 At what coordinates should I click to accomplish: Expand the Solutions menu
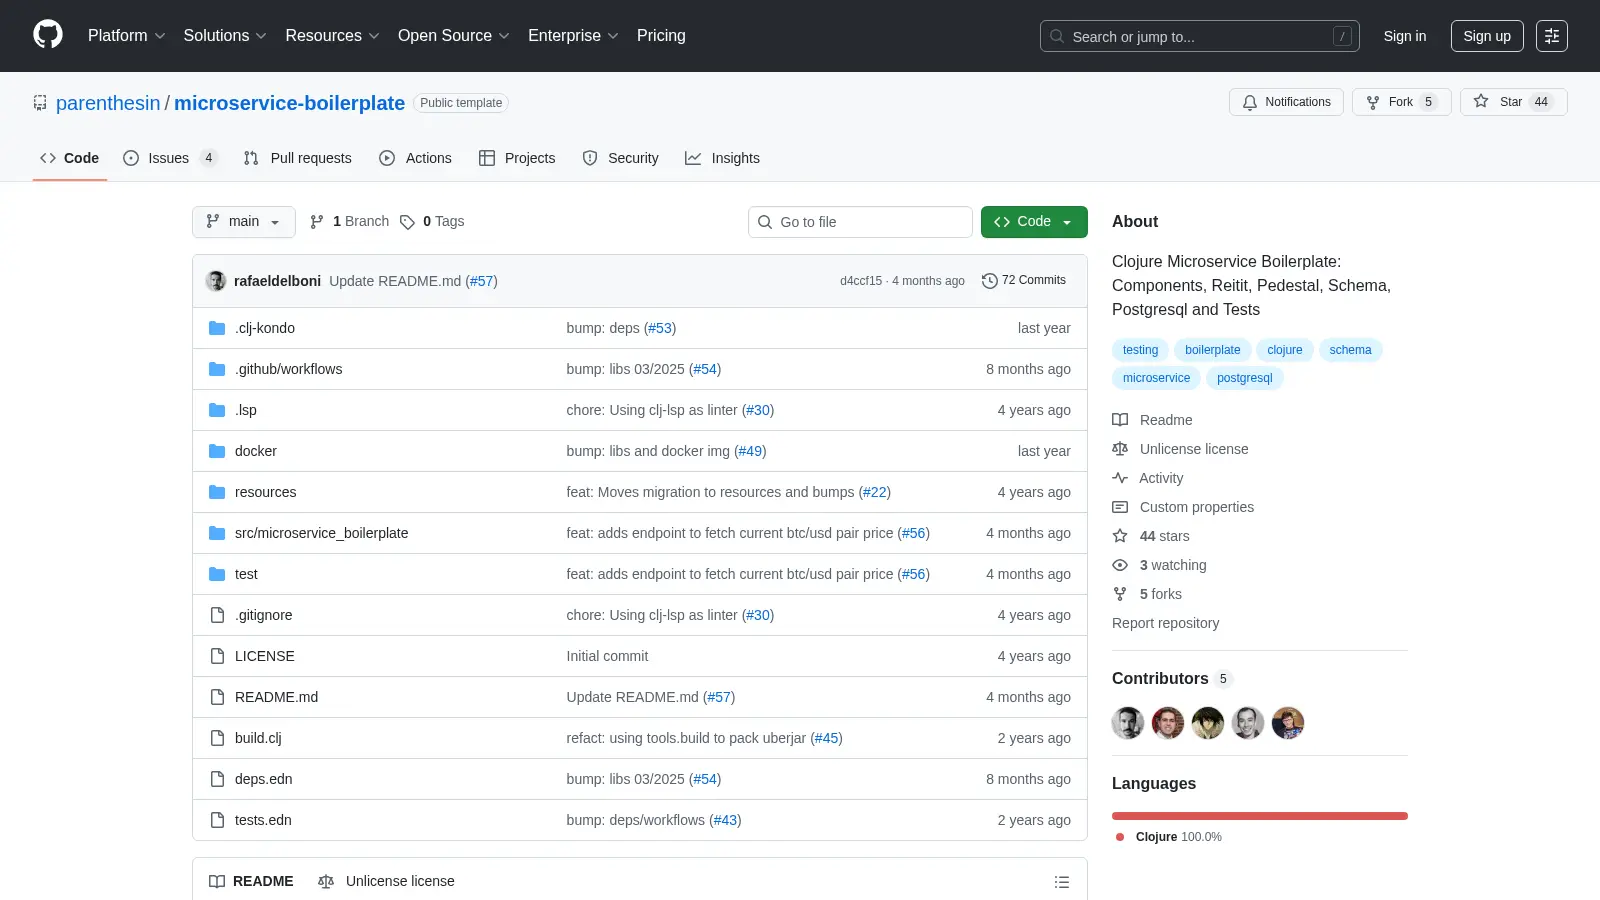coord(225,36)
